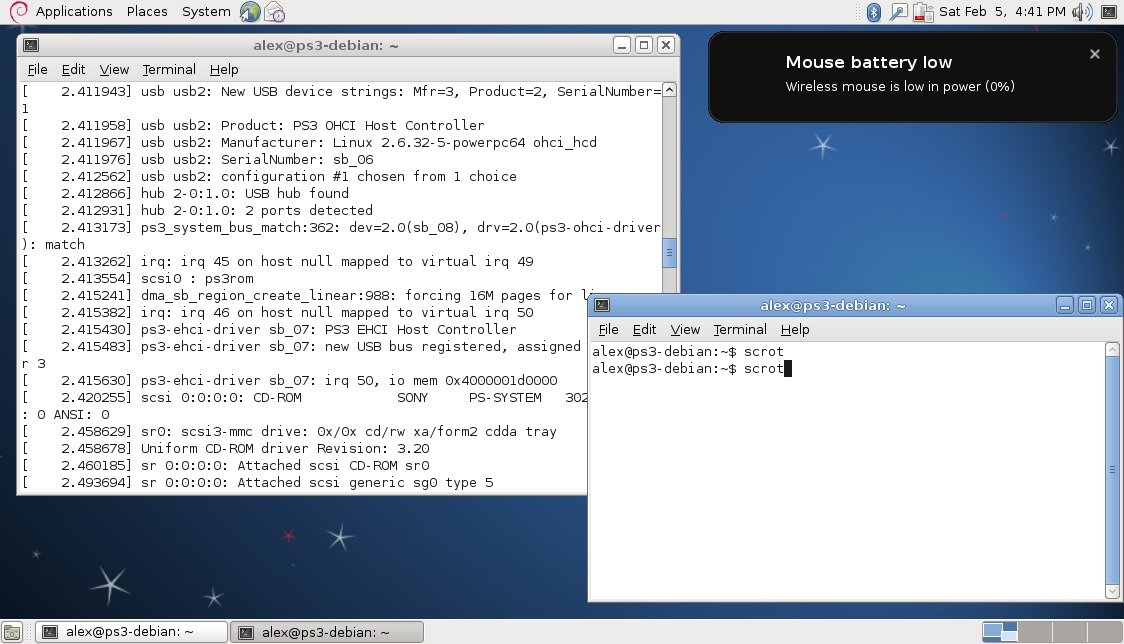Open Help menu in back terminal window

[224, 70]
